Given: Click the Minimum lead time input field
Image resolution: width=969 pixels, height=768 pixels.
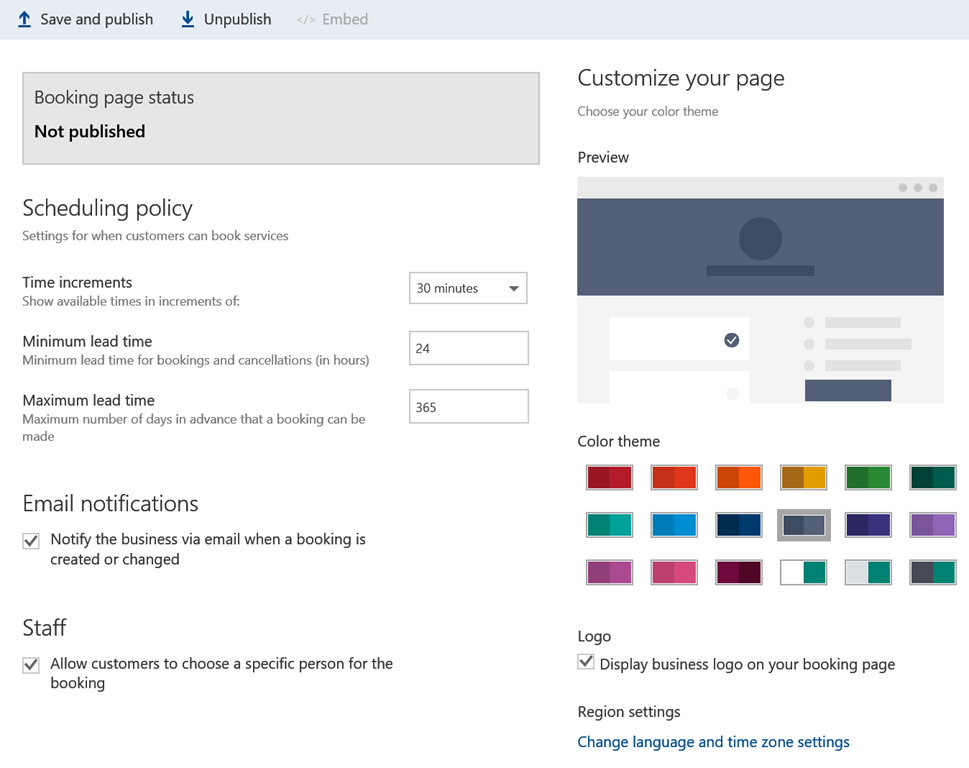Looking at the screenshot, I should click(468, 348).
